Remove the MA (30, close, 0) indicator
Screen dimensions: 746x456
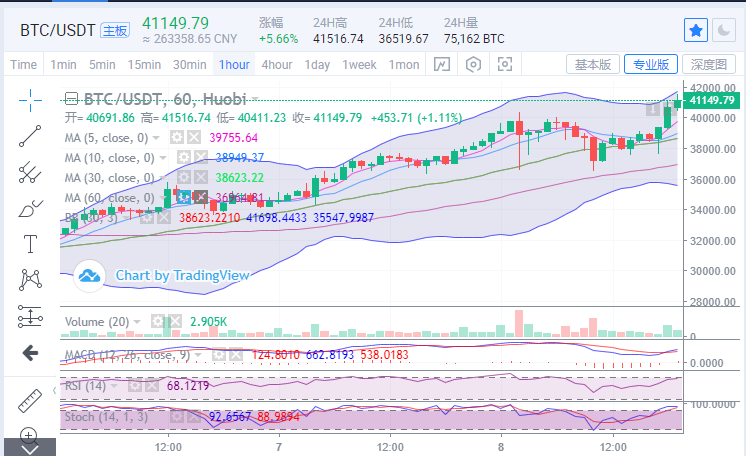click(201, 178)
